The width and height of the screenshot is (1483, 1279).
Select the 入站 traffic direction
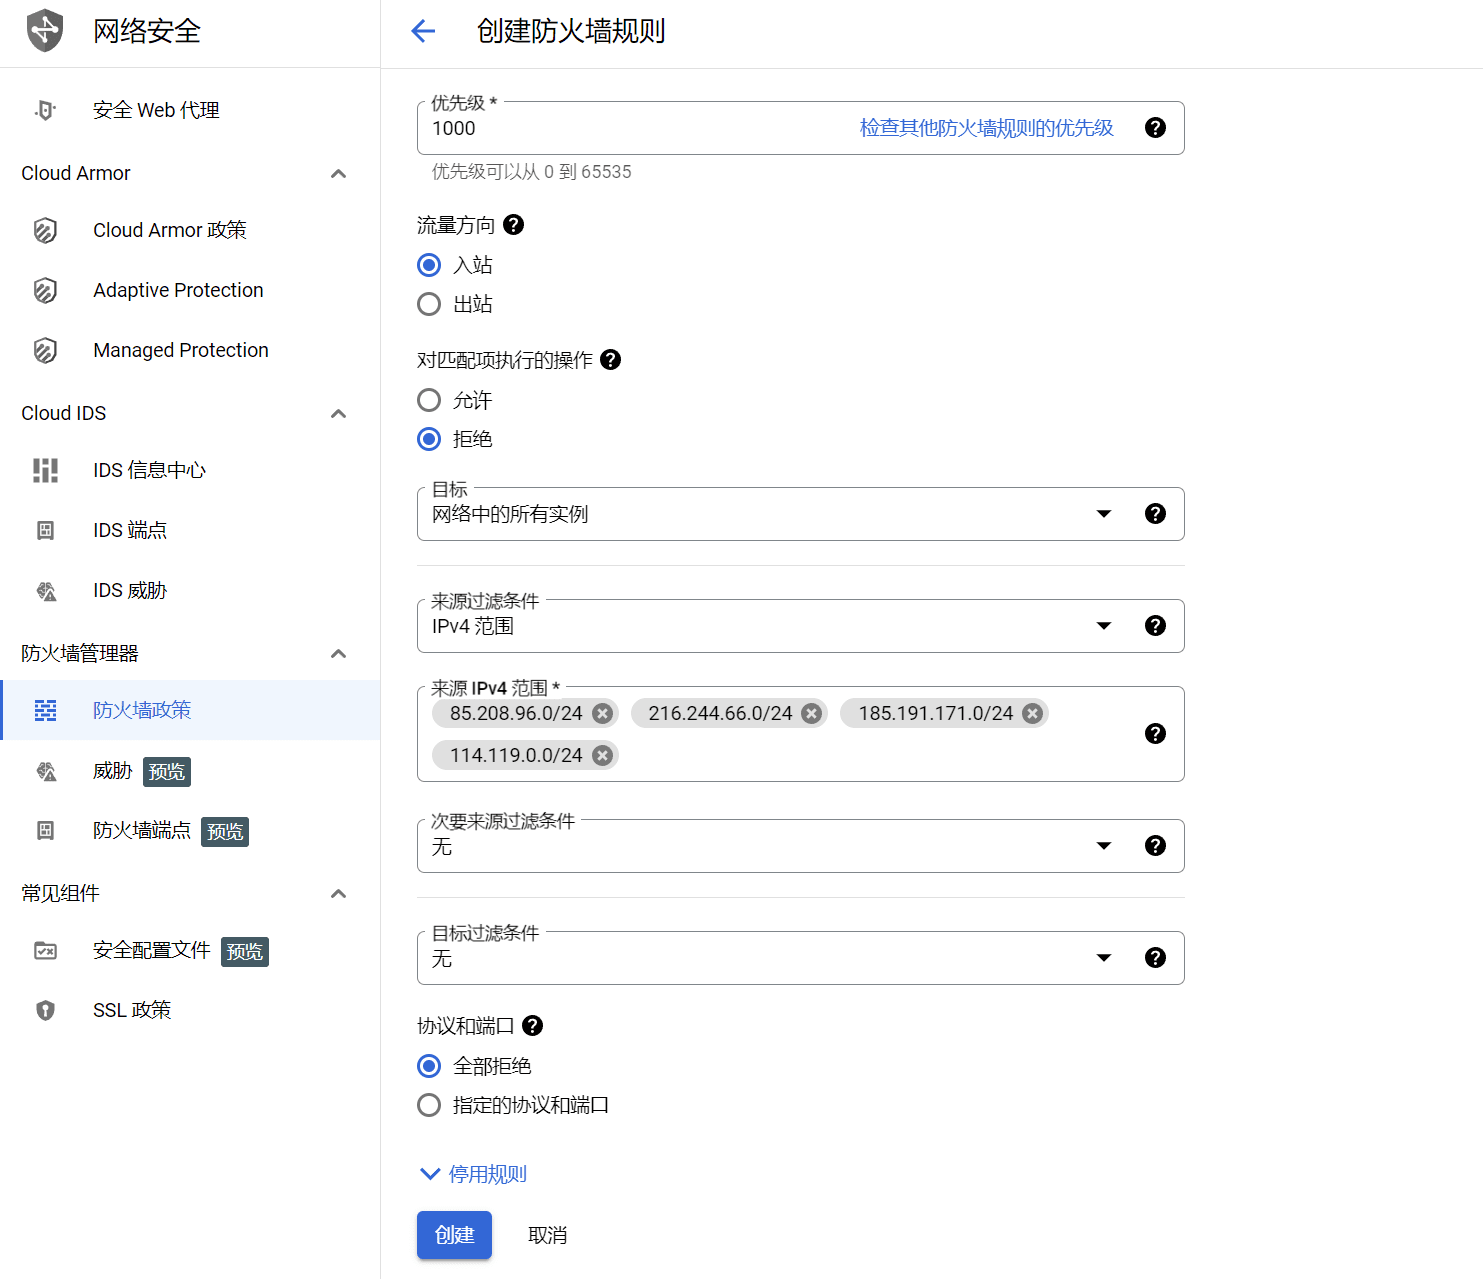429,265
